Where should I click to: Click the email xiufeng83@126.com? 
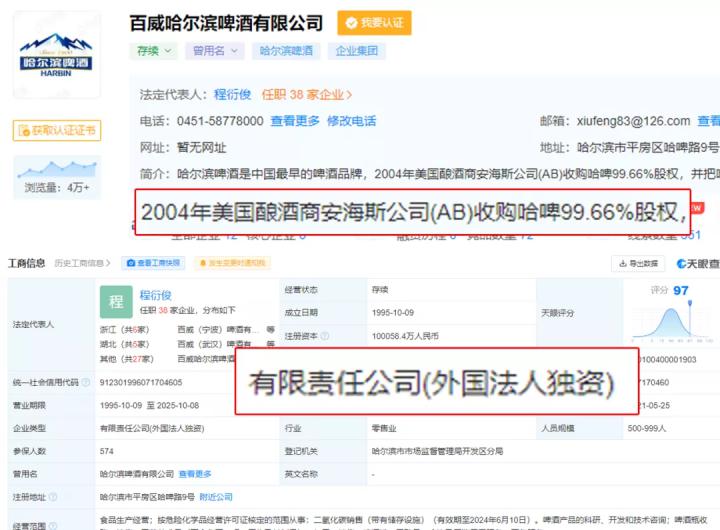(633, 121)
